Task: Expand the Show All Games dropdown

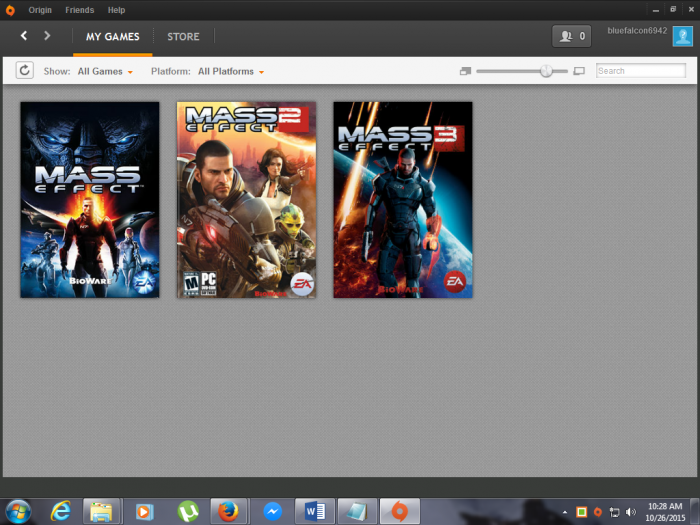Action: tap(105, 72)
